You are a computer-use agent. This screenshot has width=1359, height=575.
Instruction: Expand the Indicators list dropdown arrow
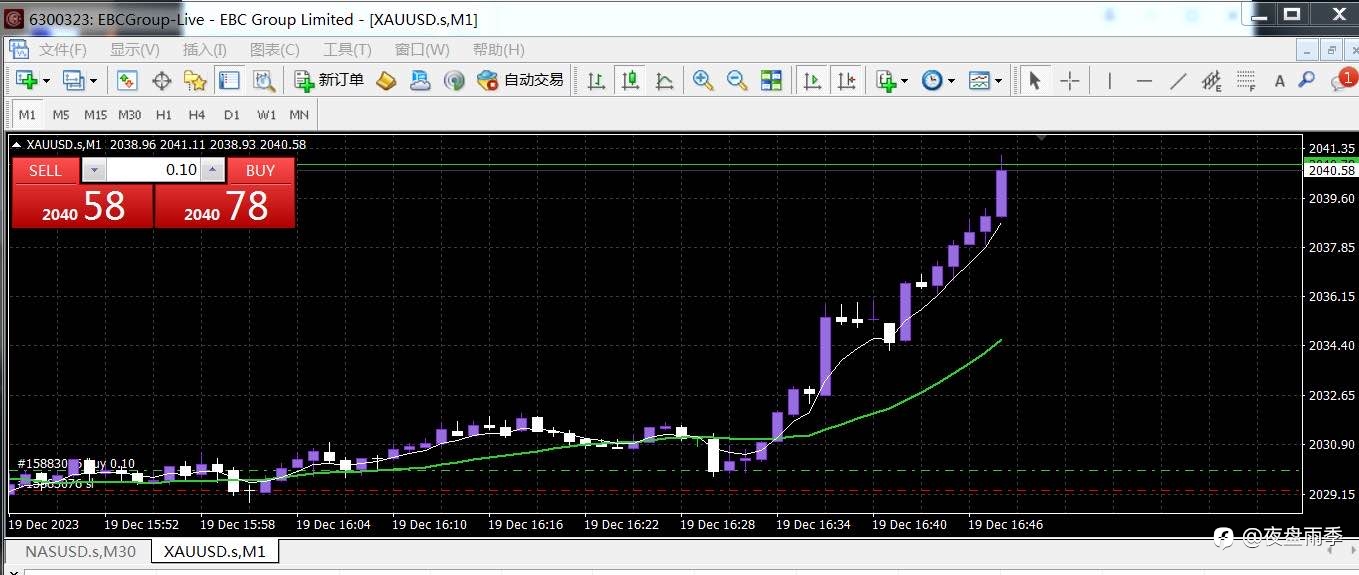(x=905, y=81)
